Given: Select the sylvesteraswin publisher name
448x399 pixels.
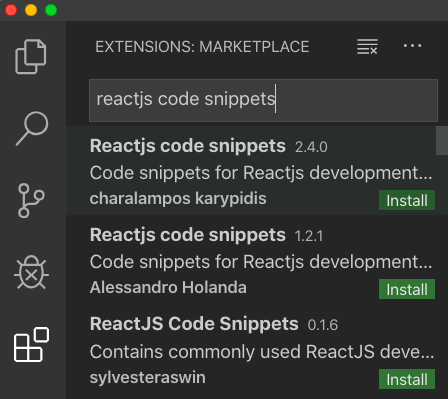Looking at the screenshot, I should tap(148, 378).
